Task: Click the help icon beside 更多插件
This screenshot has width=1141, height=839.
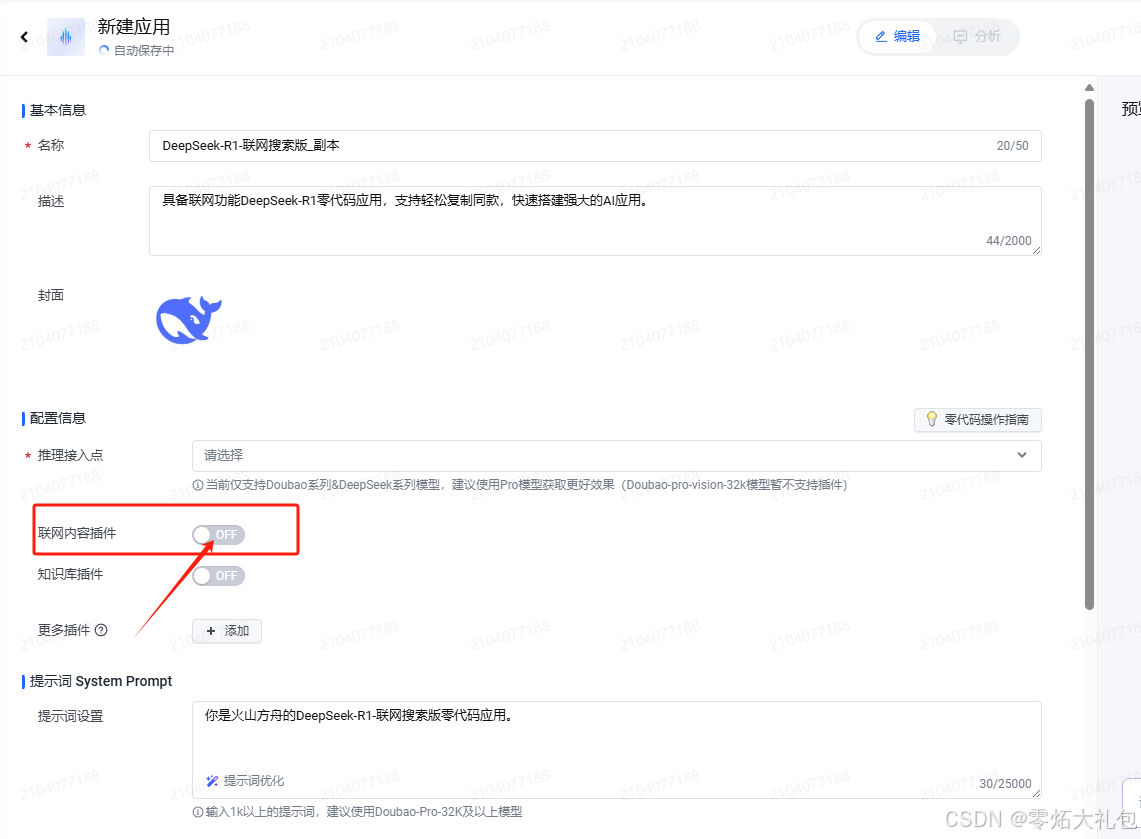Action: tap(101, 630)
